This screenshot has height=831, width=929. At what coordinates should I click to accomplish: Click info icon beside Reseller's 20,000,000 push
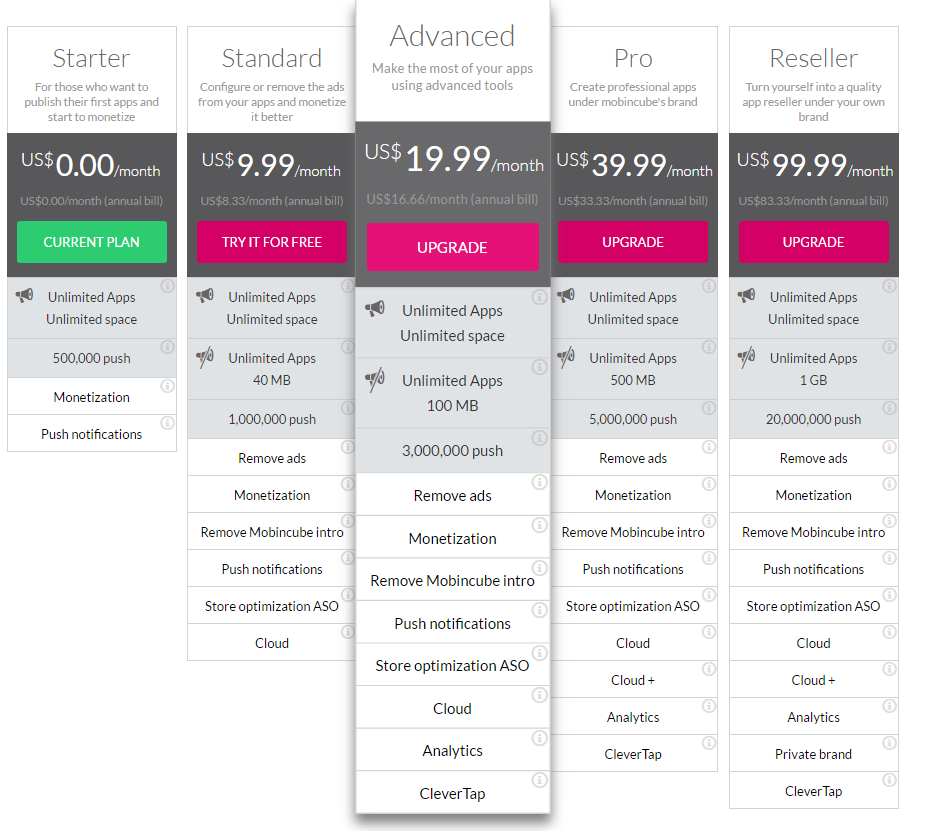tap(889, 408)
